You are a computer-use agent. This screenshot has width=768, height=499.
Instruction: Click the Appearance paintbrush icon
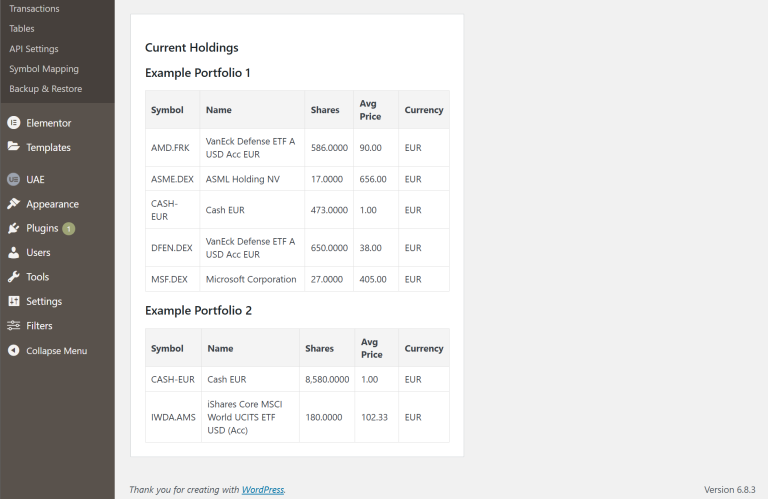(14, 204)
